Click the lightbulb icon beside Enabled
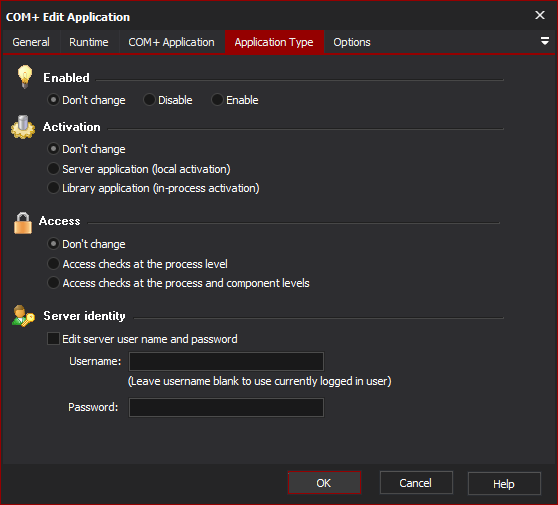The width and height of the screenshot is (558, 505). (25, 76)
